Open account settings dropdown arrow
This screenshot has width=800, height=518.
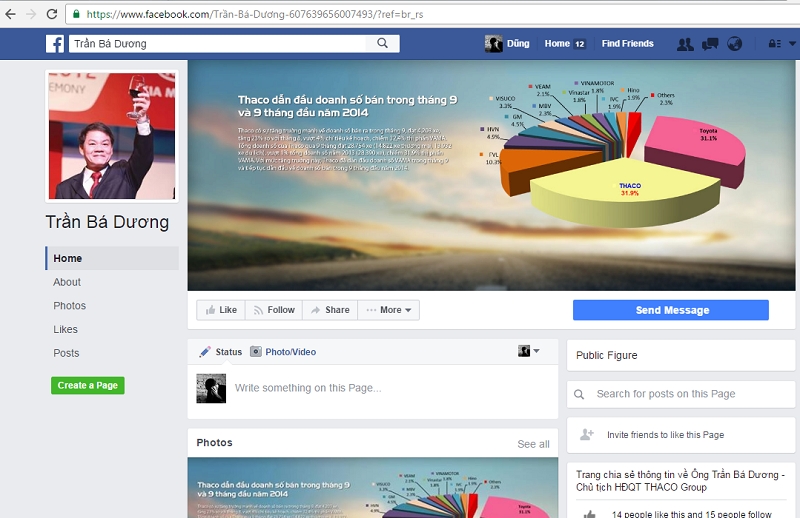790,44
